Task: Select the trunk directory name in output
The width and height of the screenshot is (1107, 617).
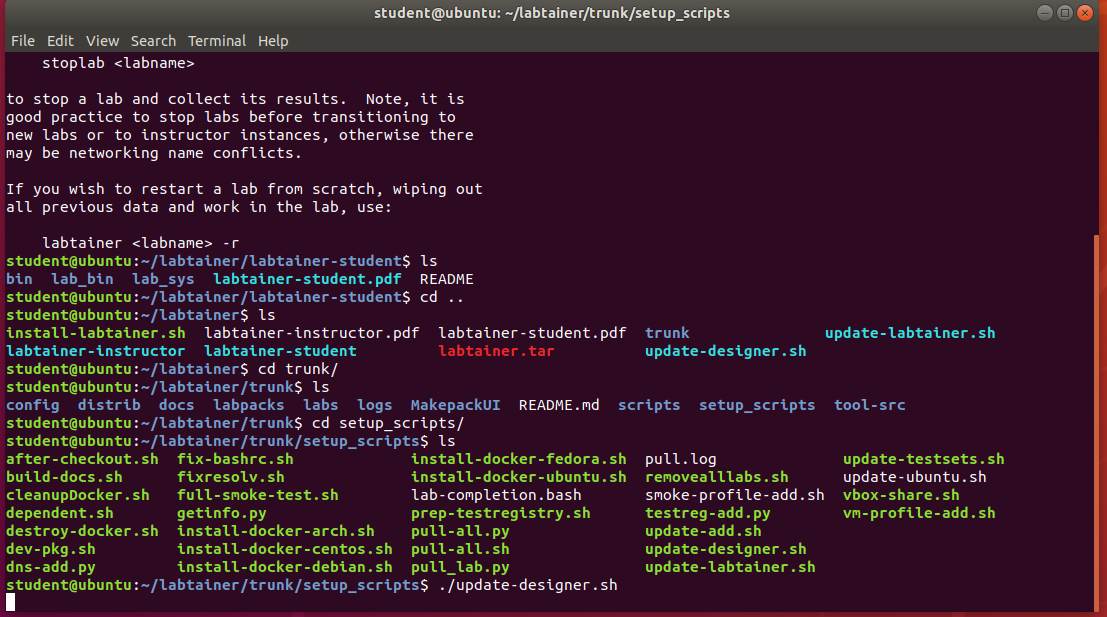Action: tap(666, 332)
